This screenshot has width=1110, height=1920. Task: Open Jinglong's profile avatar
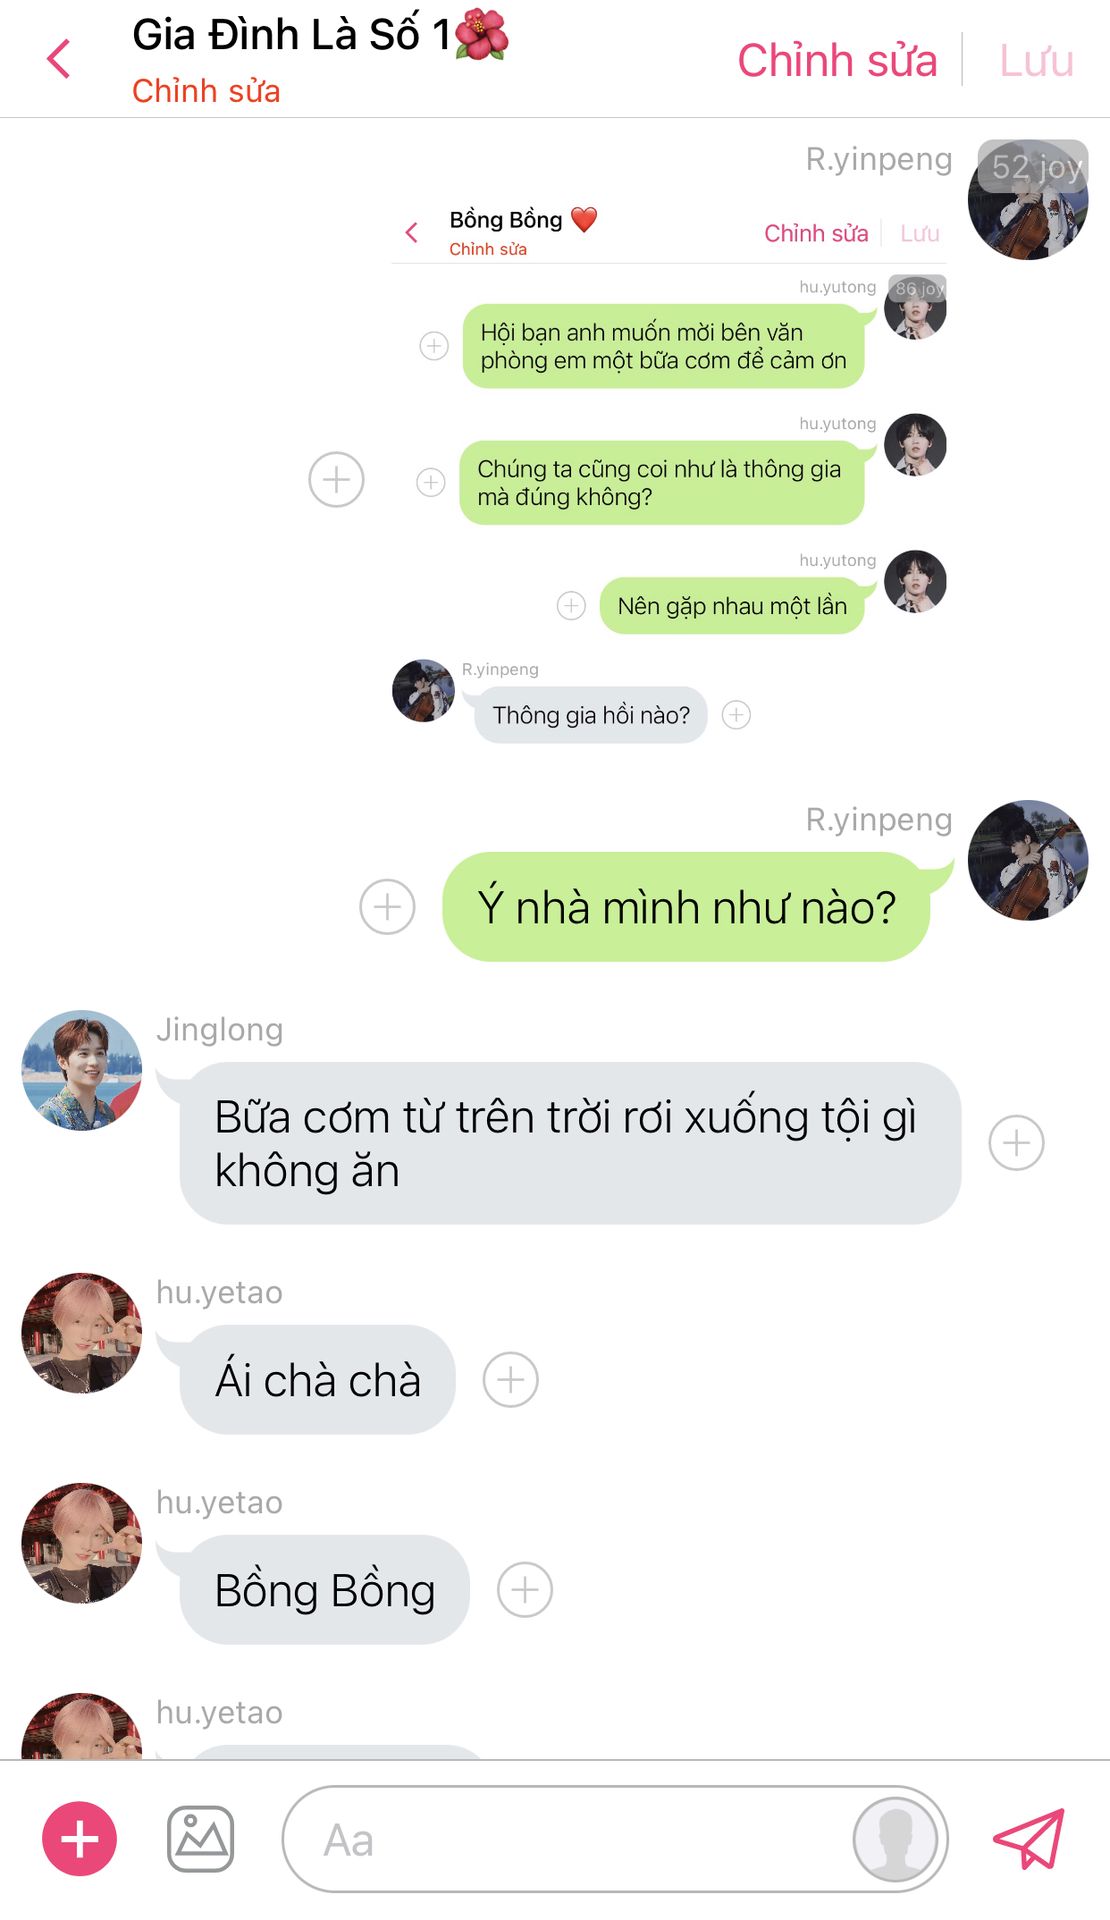(82, 1070)
